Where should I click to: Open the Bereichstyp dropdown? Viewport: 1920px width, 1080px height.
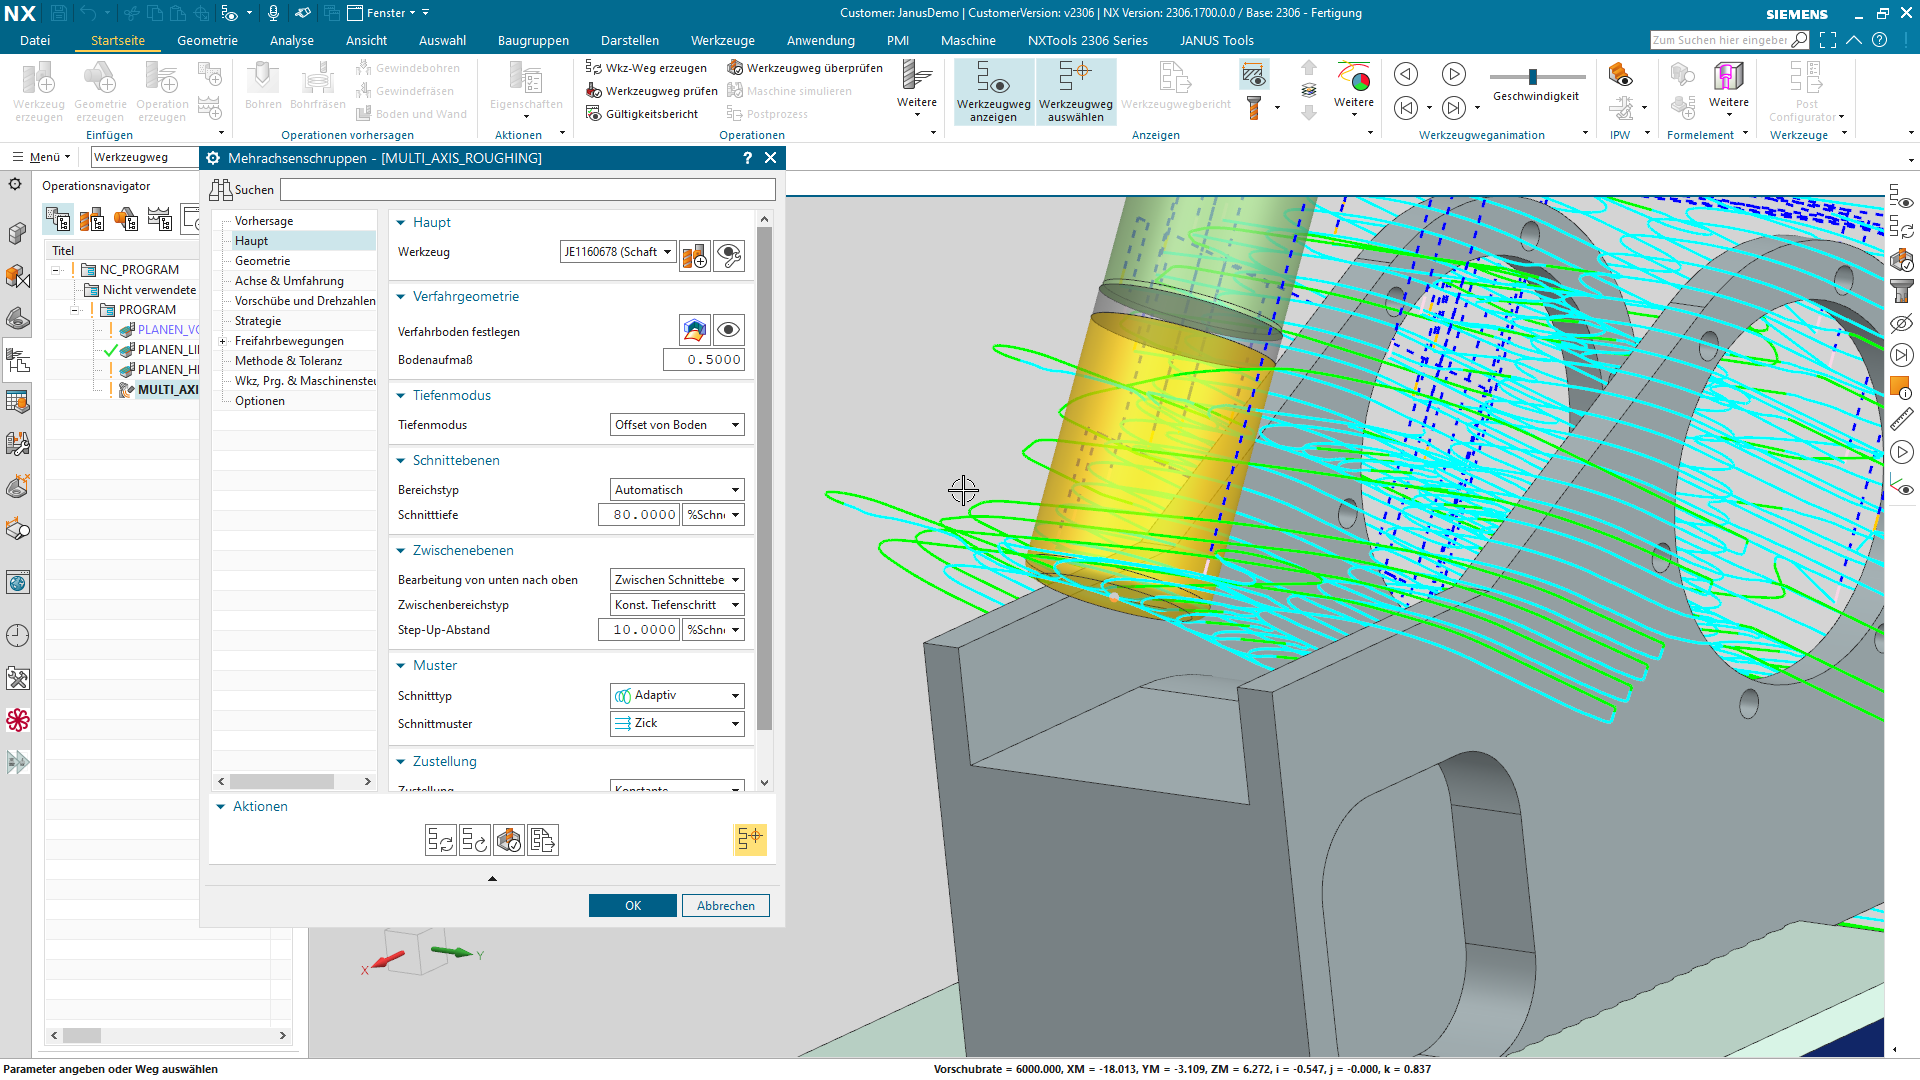pos(677,490)
